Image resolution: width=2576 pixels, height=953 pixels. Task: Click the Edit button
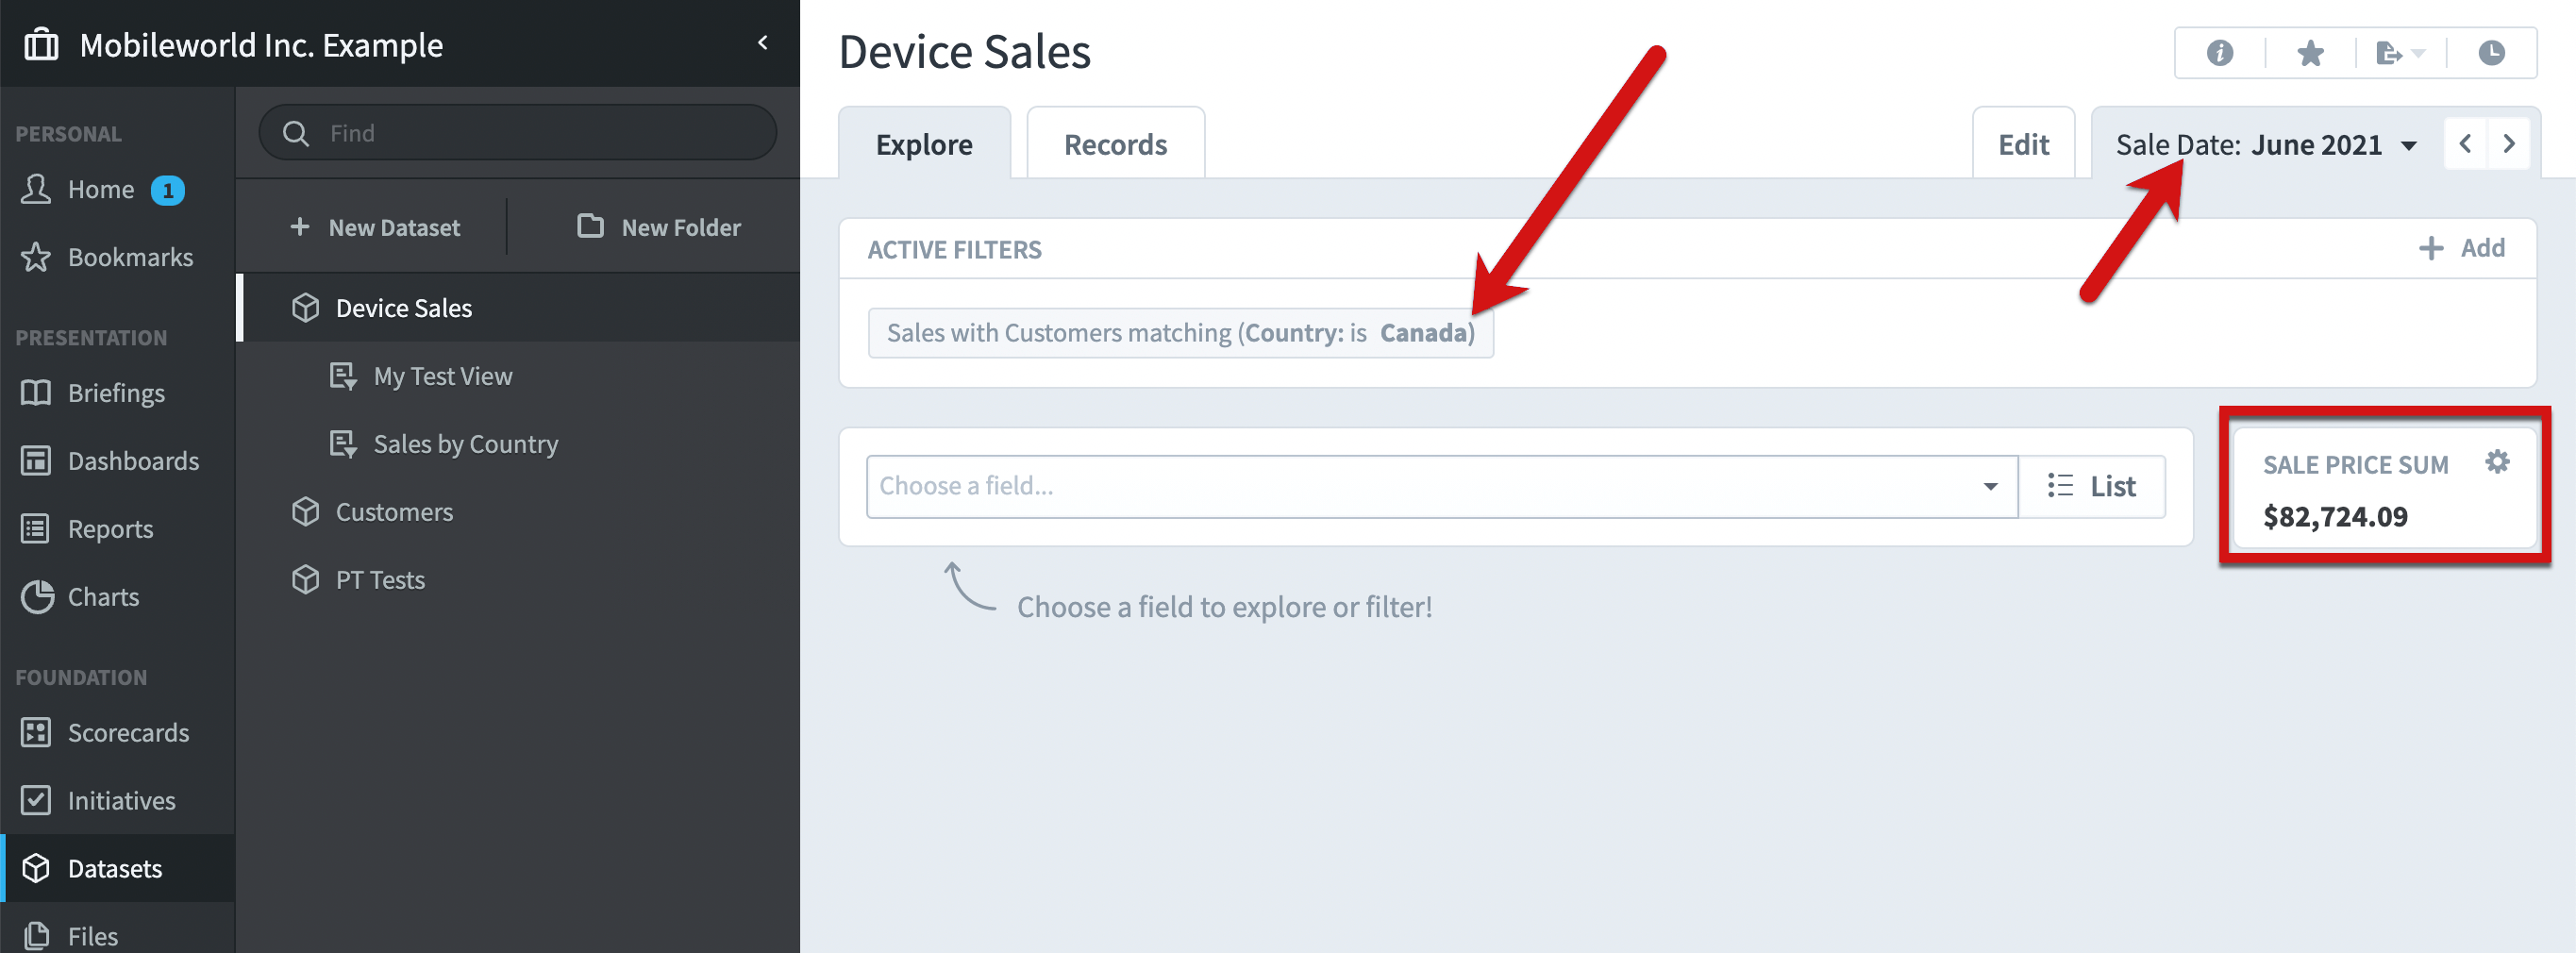pyautogui.click(x=2023, y=145)
